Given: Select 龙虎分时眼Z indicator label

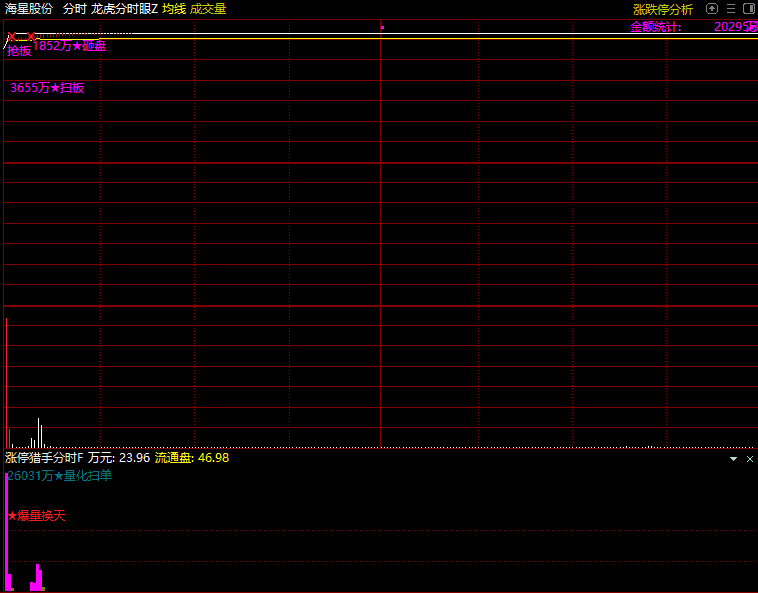Looking at the screenshot, I should [x=124, y=9].
